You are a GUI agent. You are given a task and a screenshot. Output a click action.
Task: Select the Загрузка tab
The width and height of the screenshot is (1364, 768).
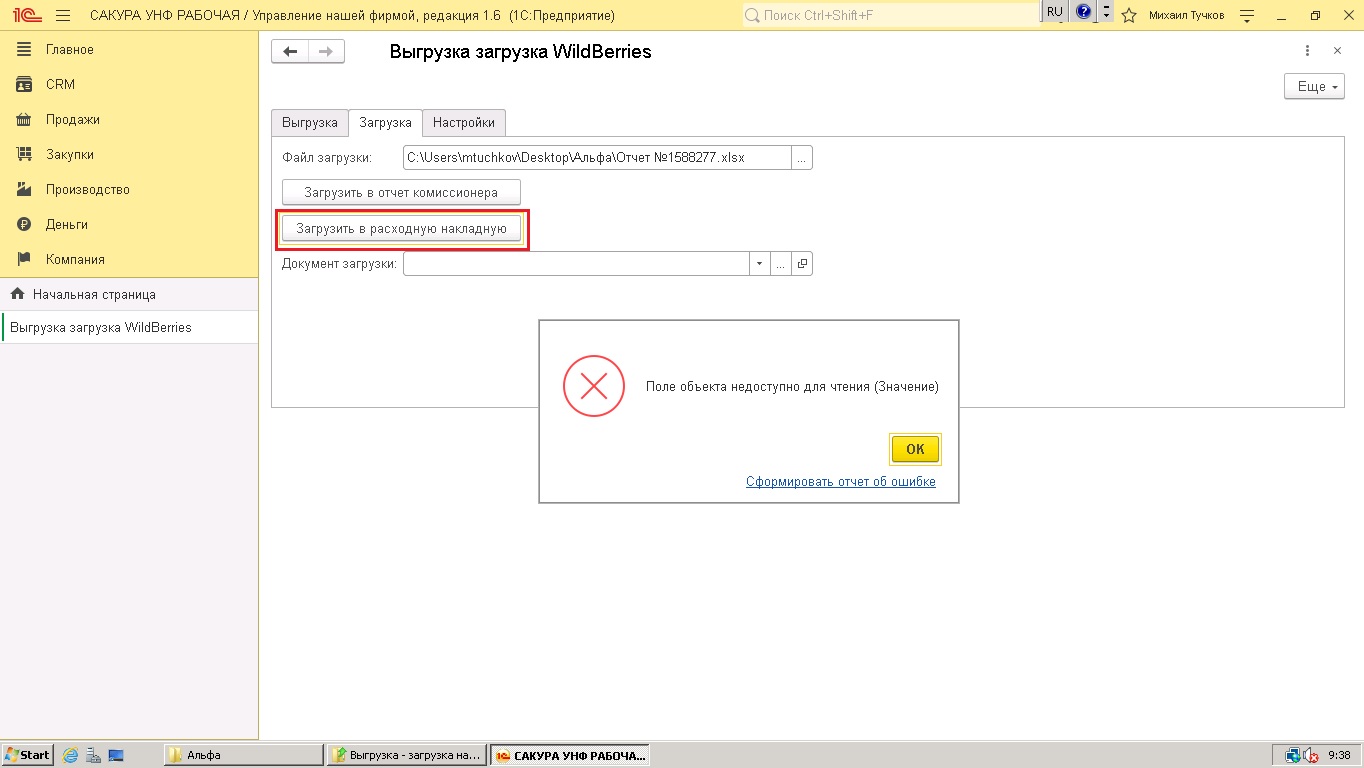click(x=385, y=122)
